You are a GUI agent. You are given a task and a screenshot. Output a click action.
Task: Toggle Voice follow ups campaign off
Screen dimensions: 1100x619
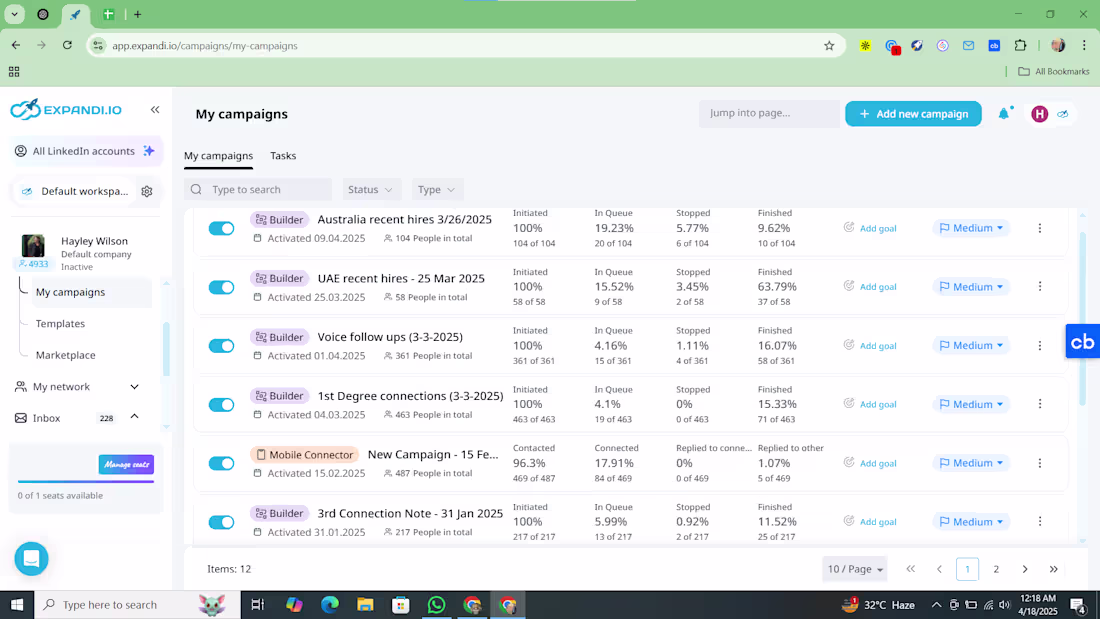221,346
